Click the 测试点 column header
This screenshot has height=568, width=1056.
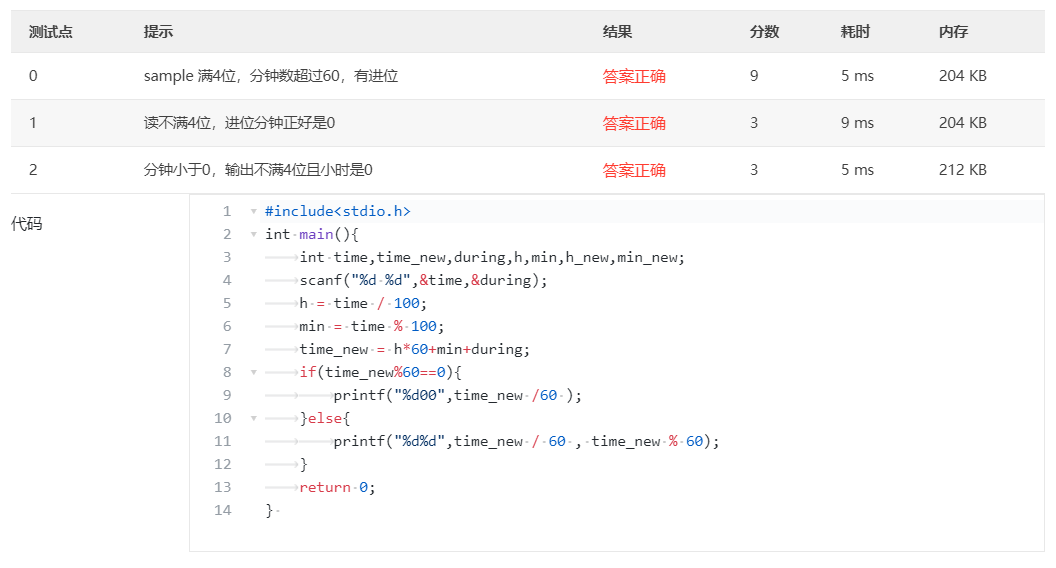[x=51, y=32]
